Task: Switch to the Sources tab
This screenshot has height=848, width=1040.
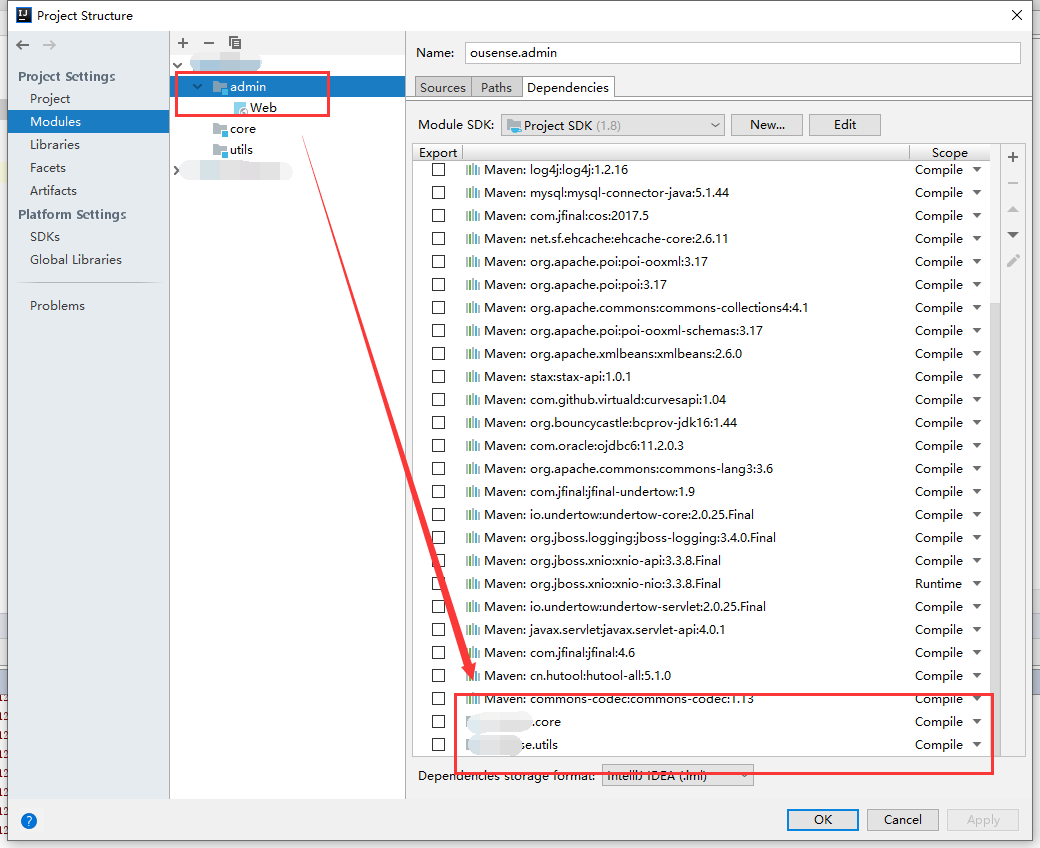Action: click(x=442, y=87)
